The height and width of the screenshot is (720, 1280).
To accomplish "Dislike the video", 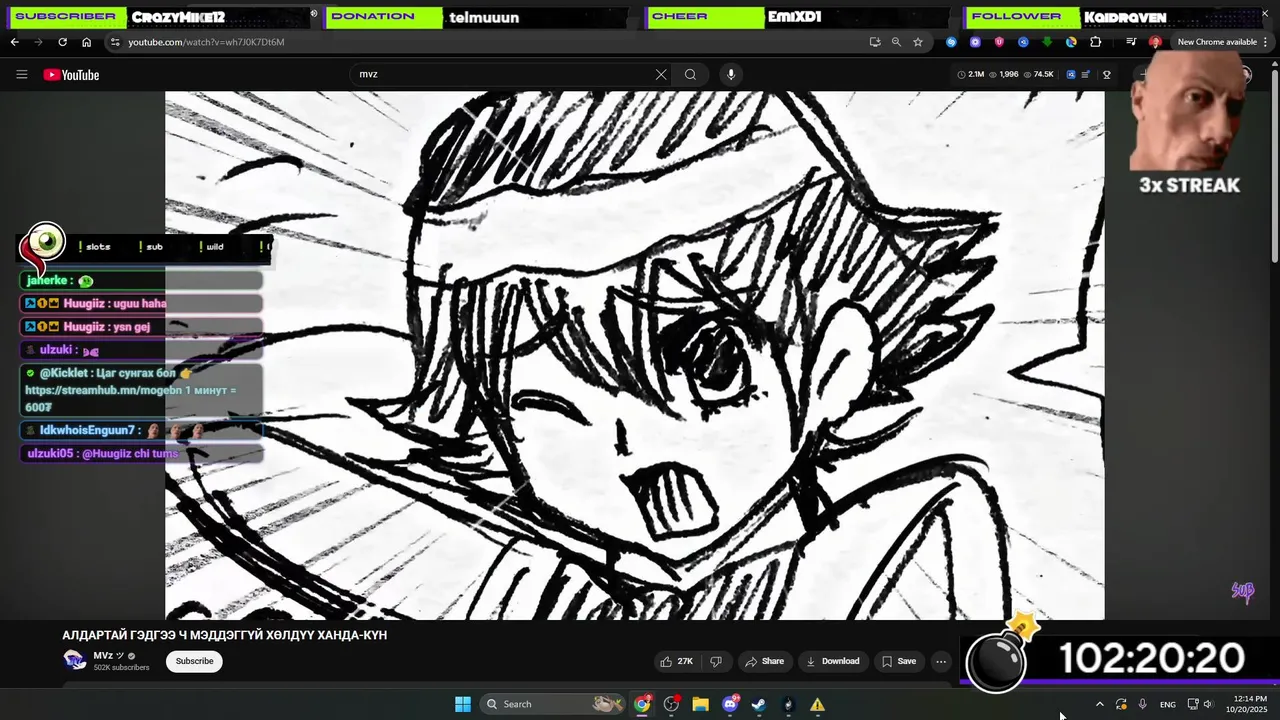I will click(716, 661).
